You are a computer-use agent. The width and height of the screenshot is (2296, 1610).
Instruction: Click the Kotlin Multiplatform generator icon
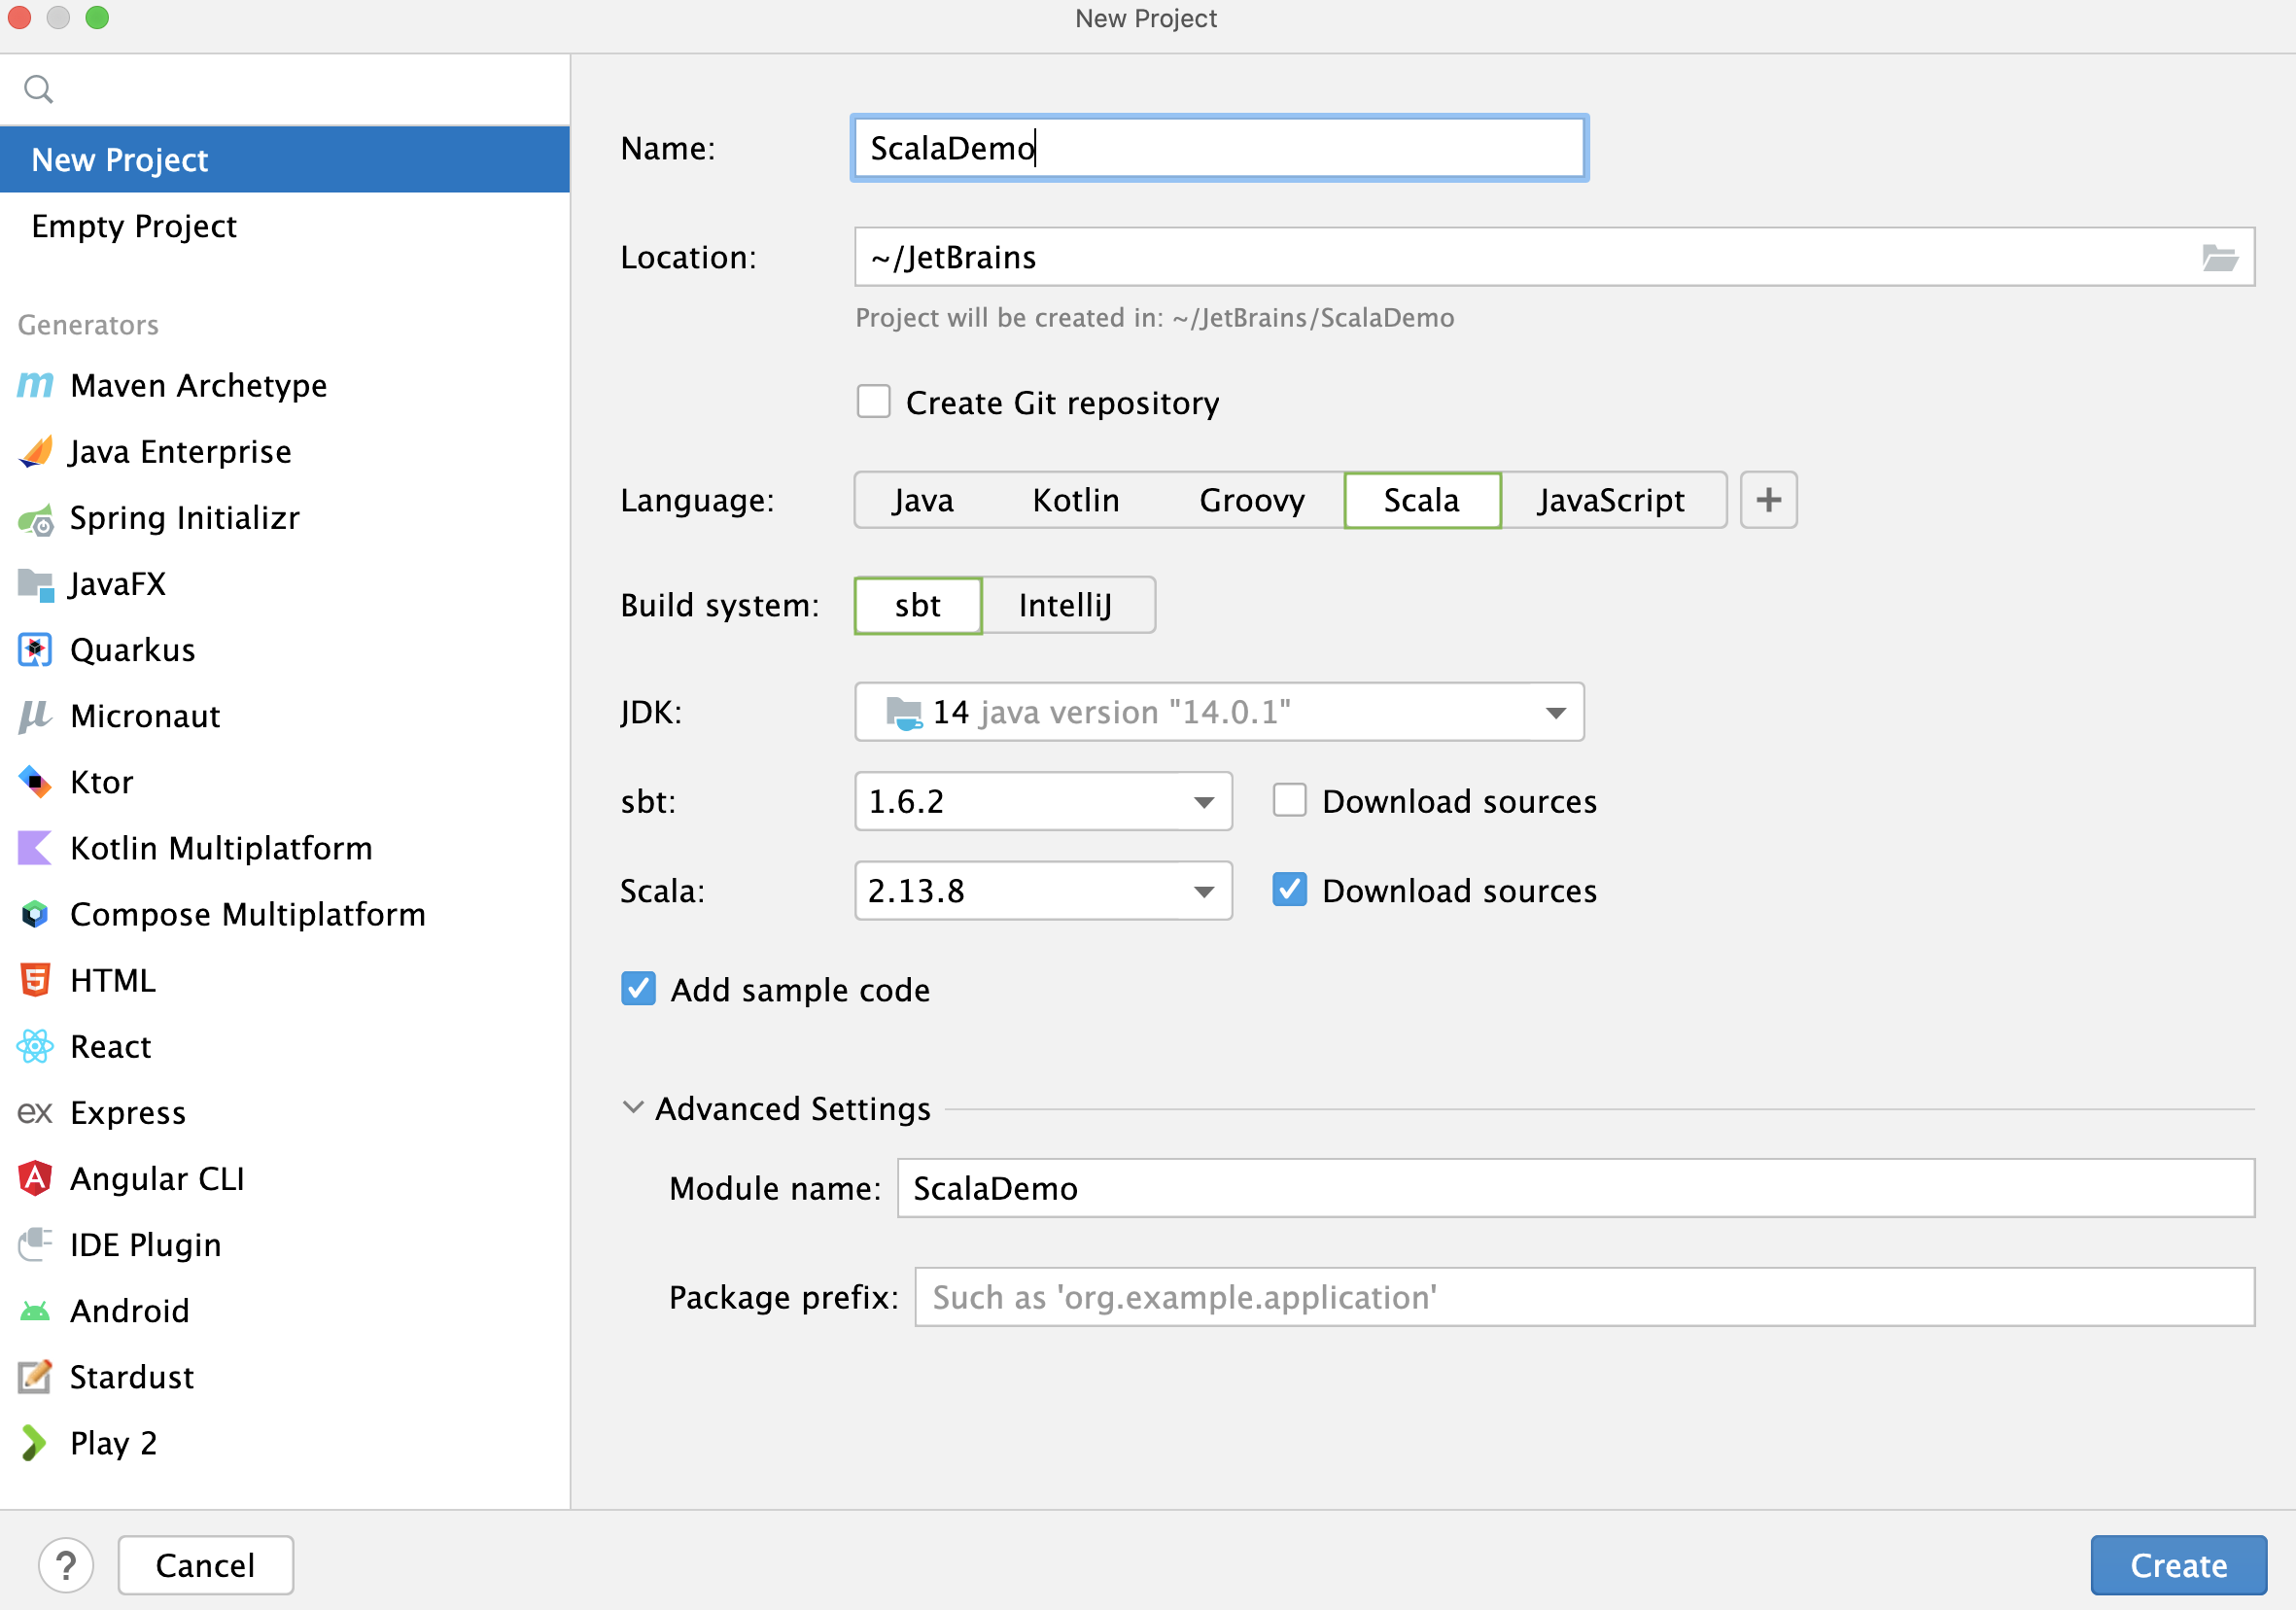point(35,852)
